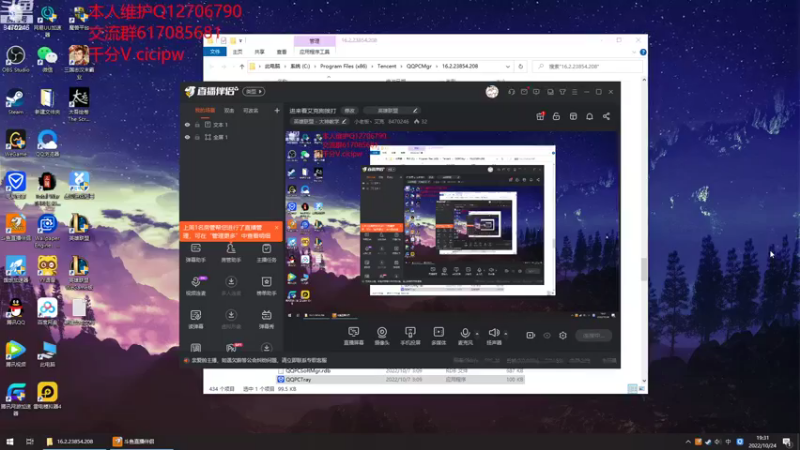
Task: Open the messages mail icon
Action: click(524, 92)
